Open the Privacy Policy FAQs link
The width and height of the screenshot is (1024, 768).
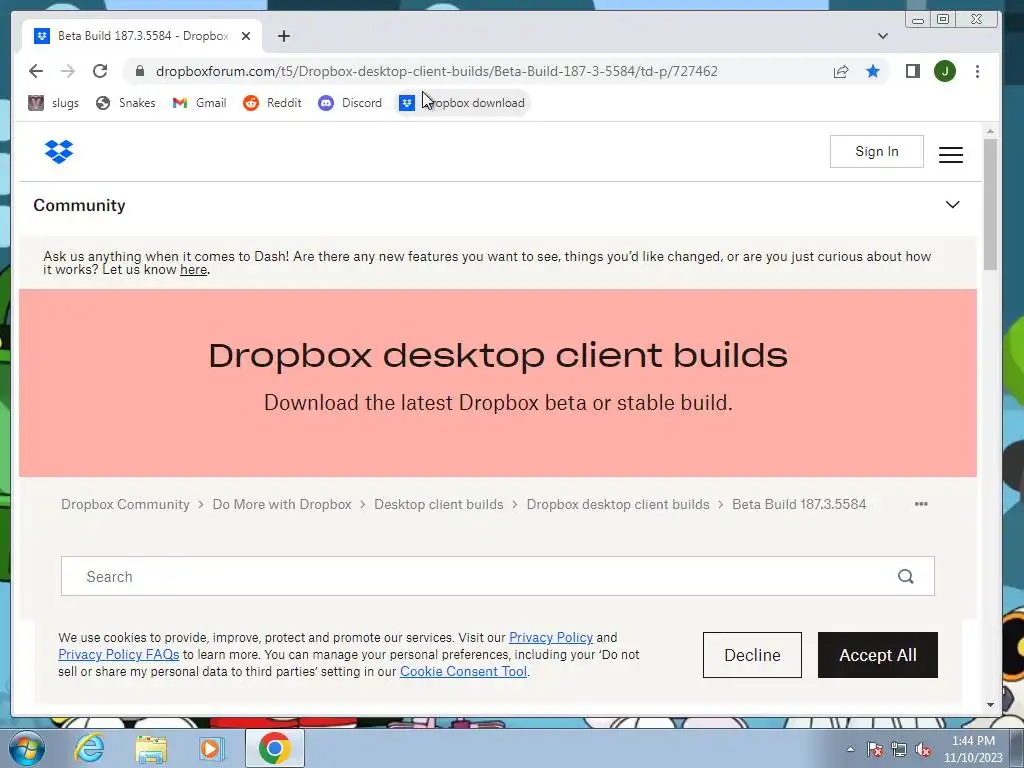click(x=118, y=654)
